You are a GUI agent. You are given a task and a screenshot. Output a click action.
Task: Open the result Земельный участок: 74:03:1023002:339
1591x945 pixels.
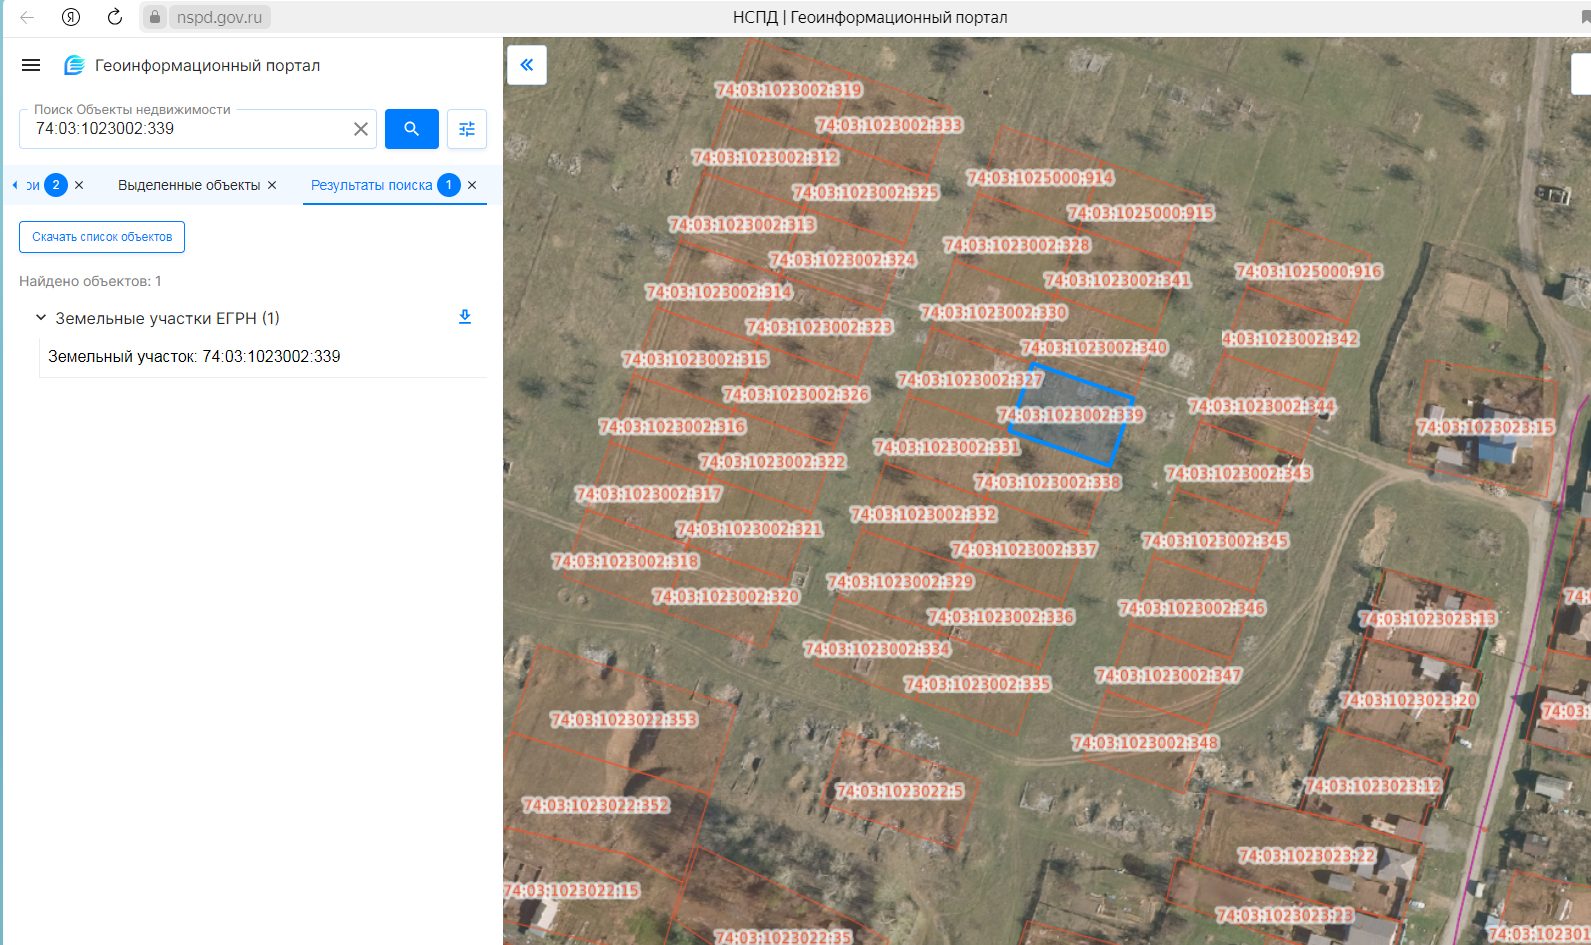pos(194,357)
